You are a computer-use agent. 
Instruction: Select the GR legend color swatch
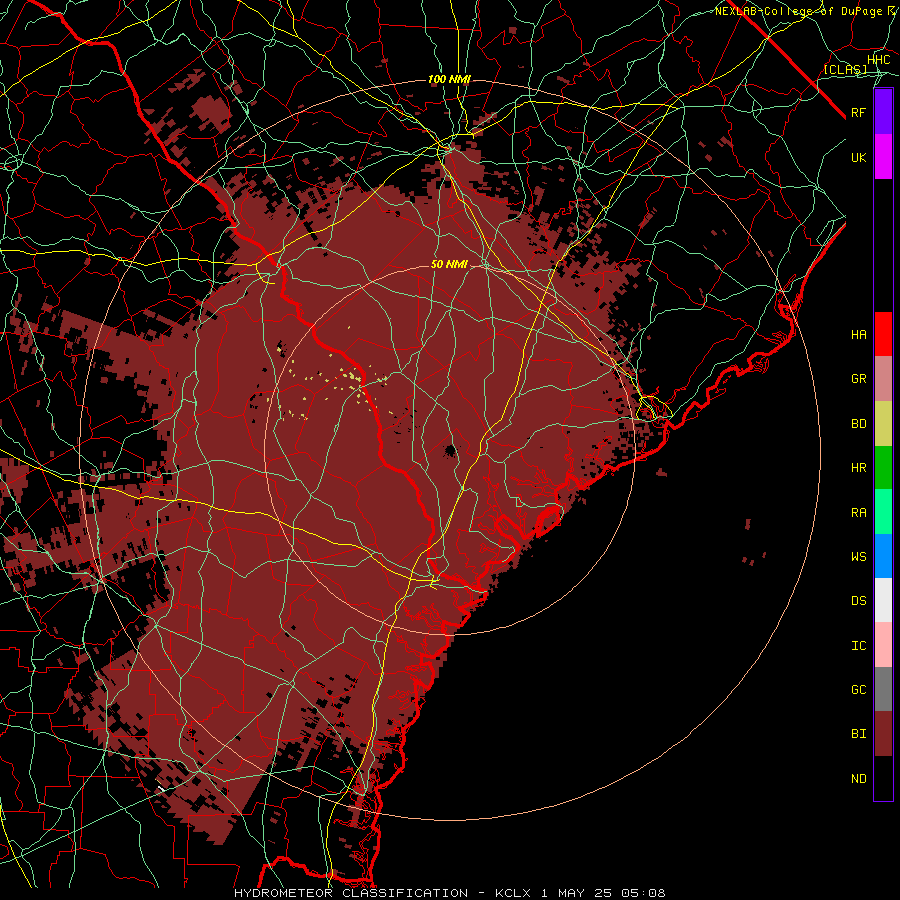883,379
